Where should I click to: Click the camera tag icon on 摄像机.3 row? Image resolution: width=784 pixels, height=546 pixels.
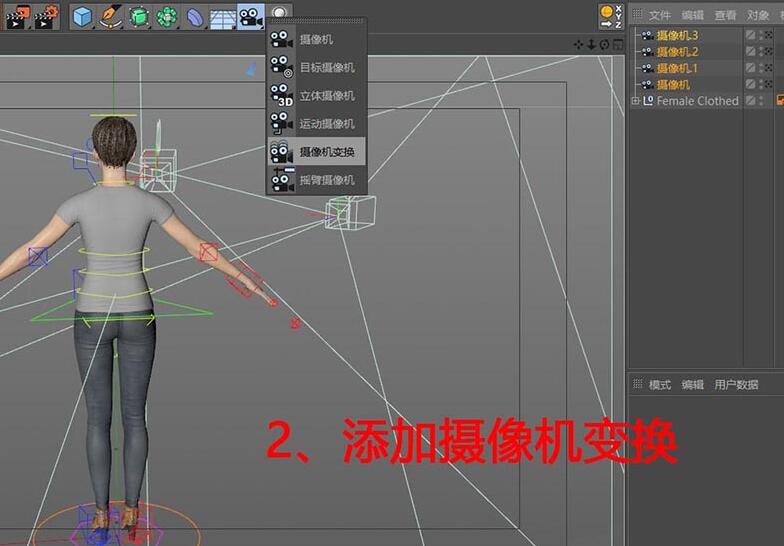pyautogui.click(x=768, y=35)
